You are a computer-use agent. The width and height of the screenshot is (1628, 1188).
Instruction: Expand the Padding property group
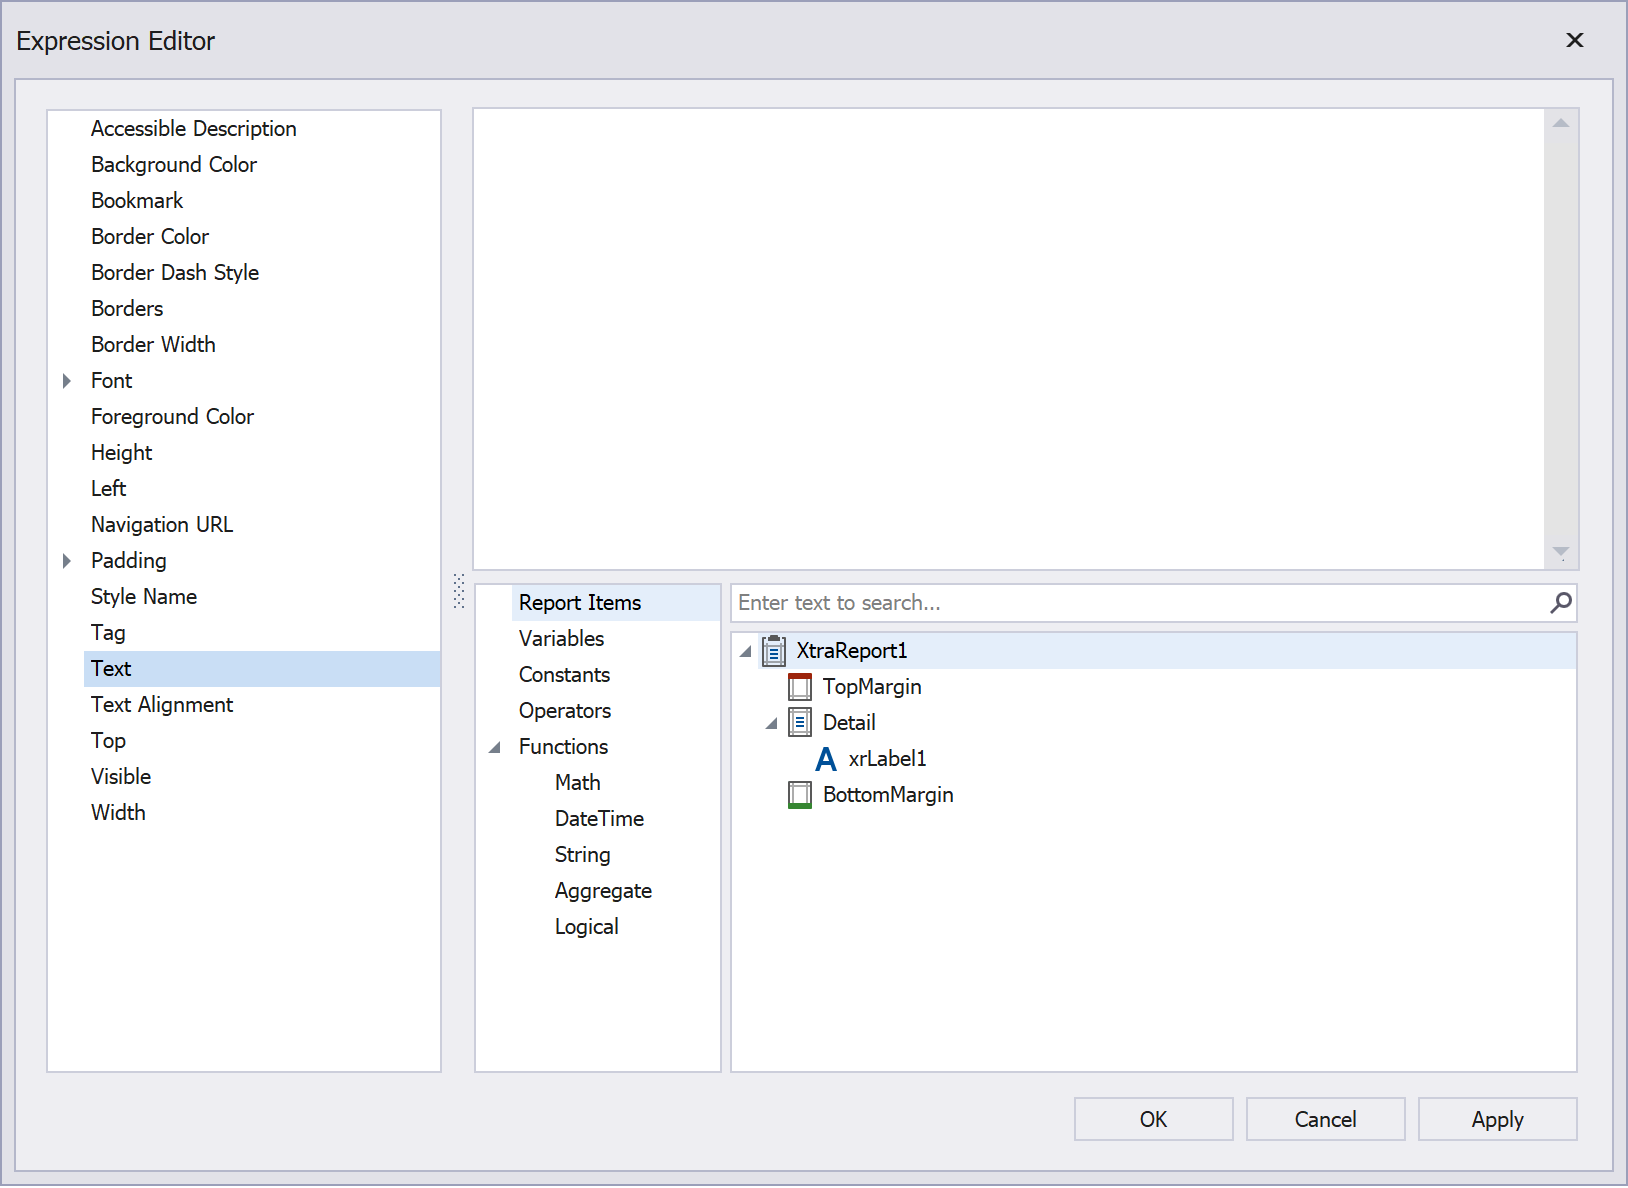[x=67, y=561]
